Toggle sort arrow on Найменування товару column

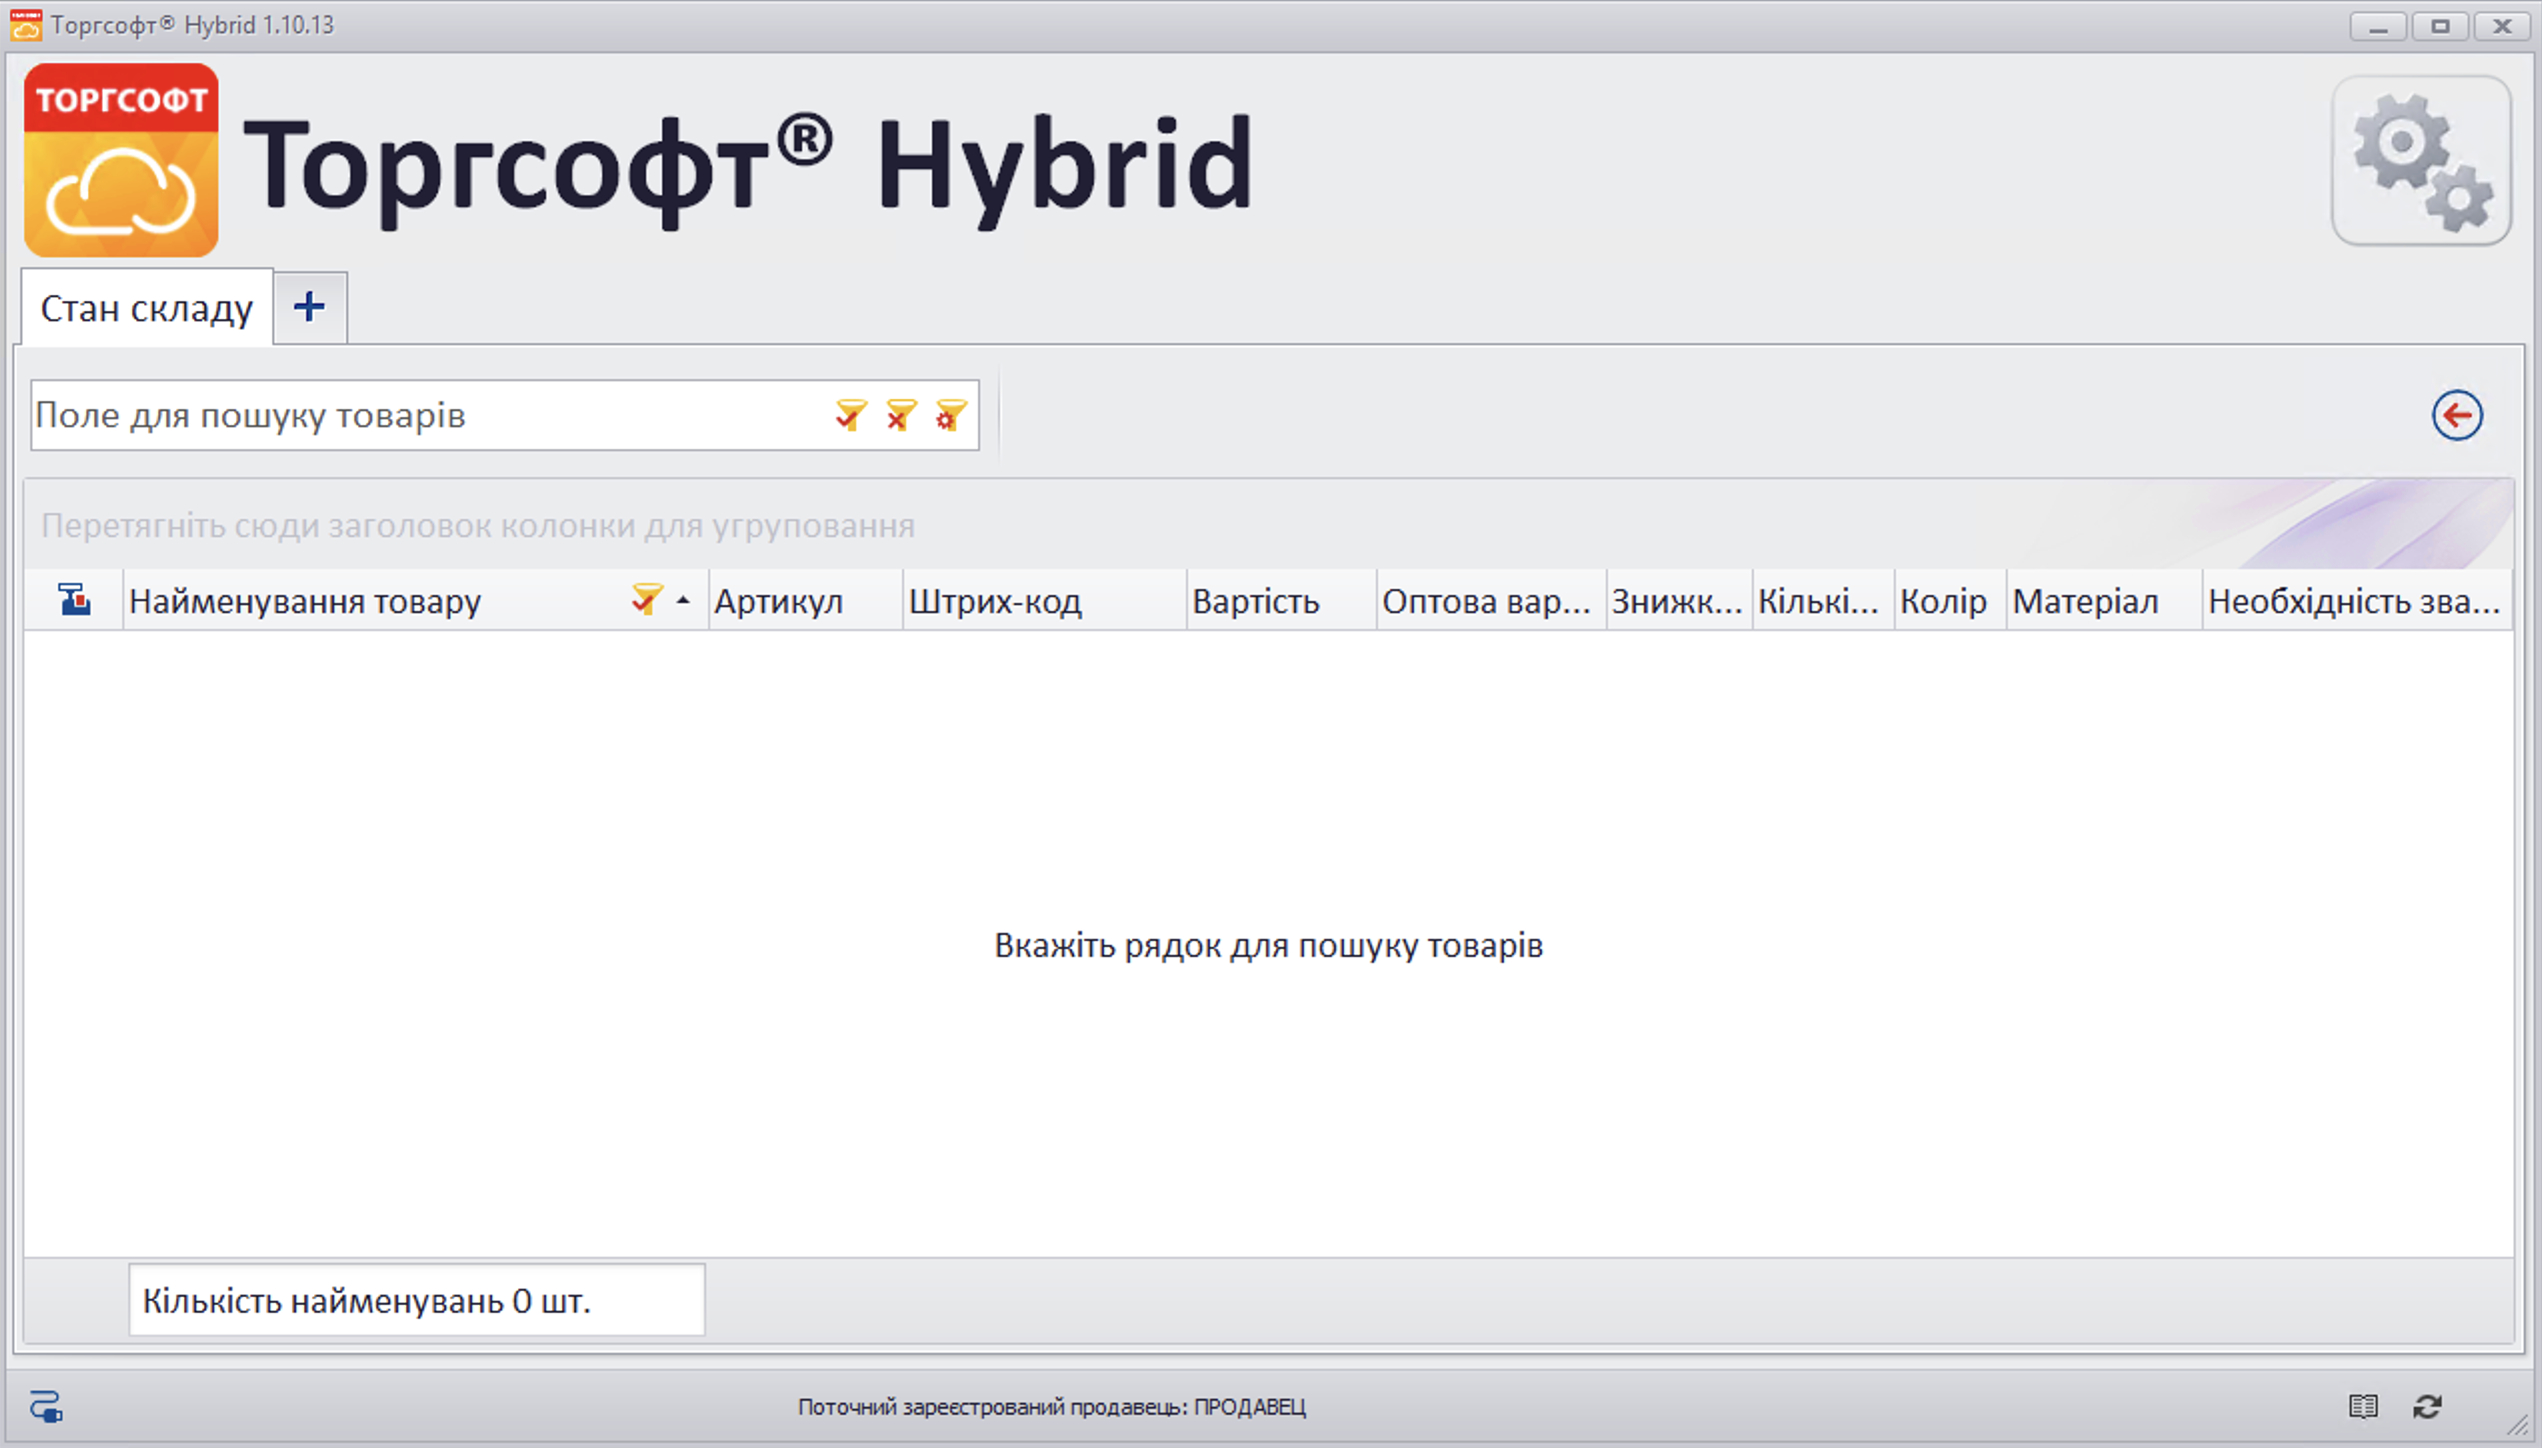[683, 601]
